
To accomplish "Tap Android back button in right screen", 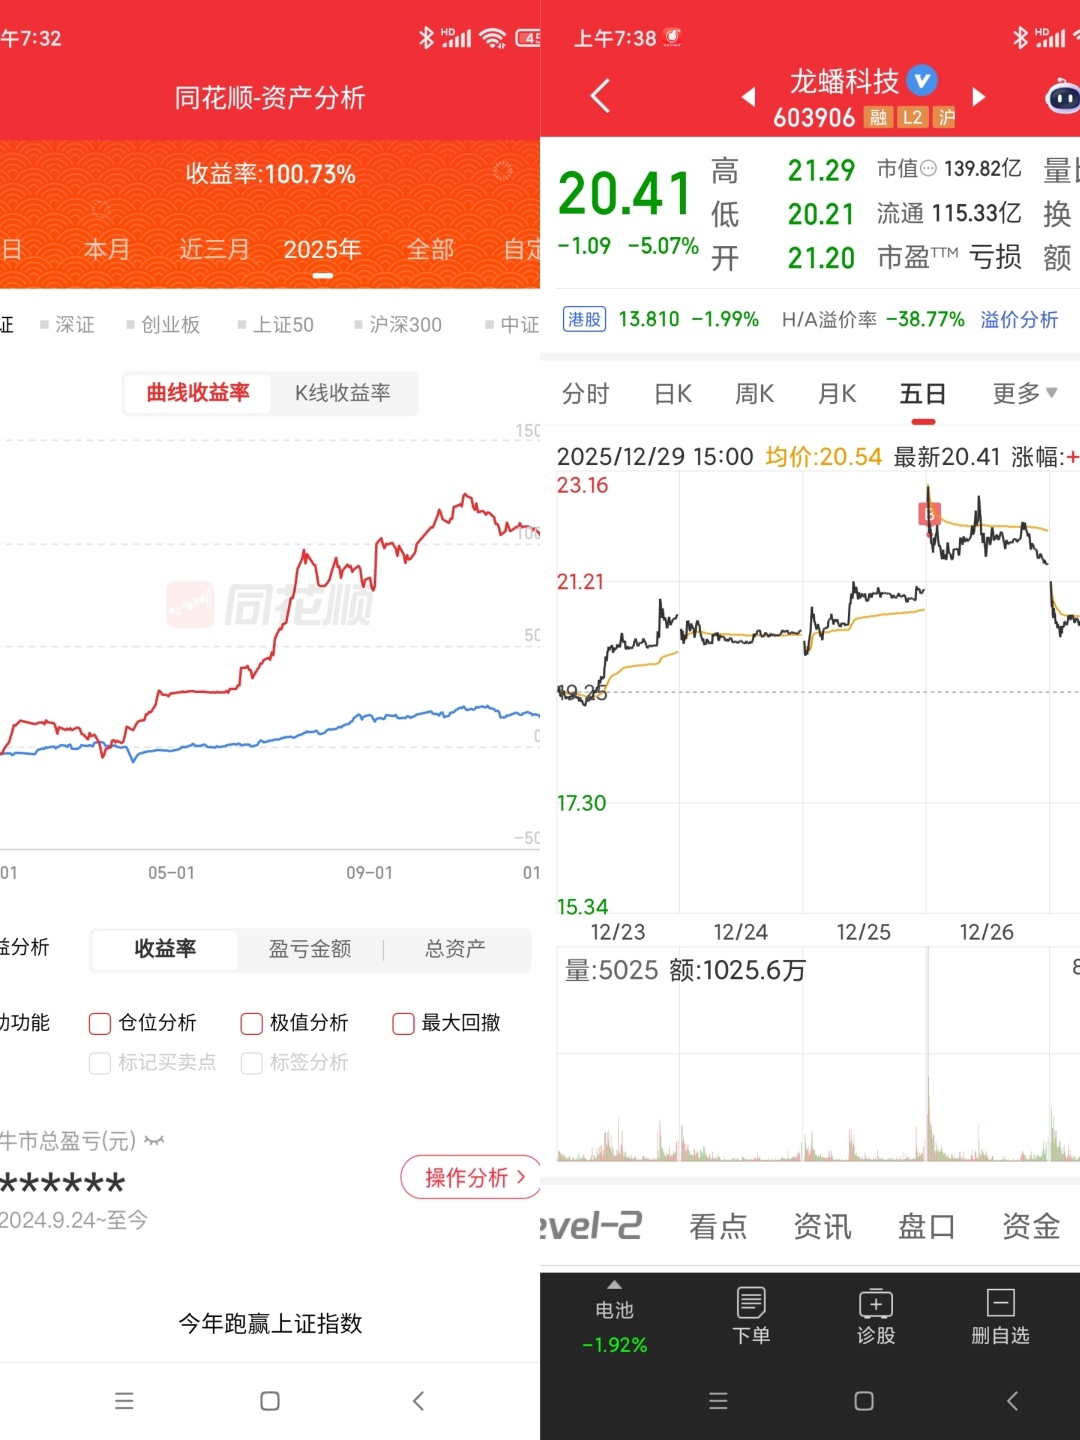I will tap(1012, 1401).
